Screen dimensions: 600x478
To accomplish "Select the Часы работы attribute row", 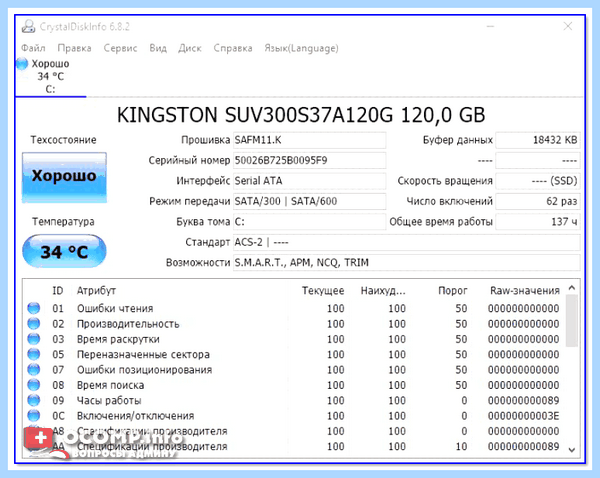I will tap(295, 400).
